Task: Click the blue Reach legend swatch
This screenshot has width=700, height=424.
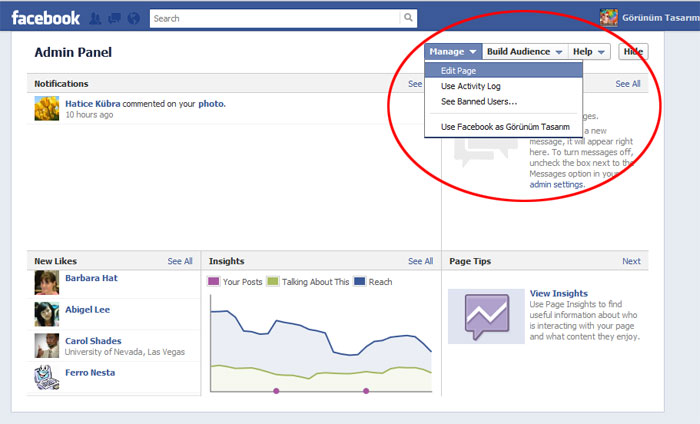Action: coord(359,281)
